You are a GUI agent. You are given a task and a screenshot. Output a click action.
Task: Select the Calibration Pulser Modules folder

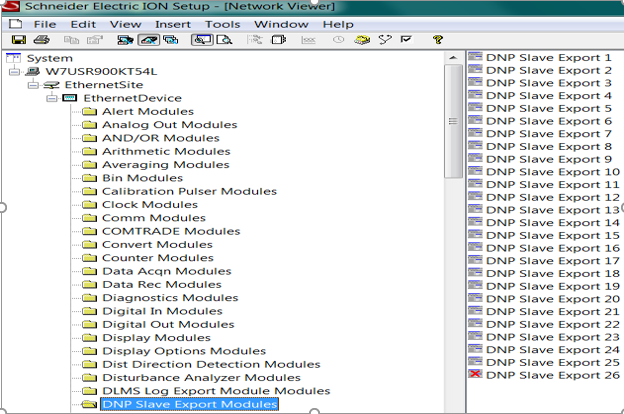tap(189, 191)
